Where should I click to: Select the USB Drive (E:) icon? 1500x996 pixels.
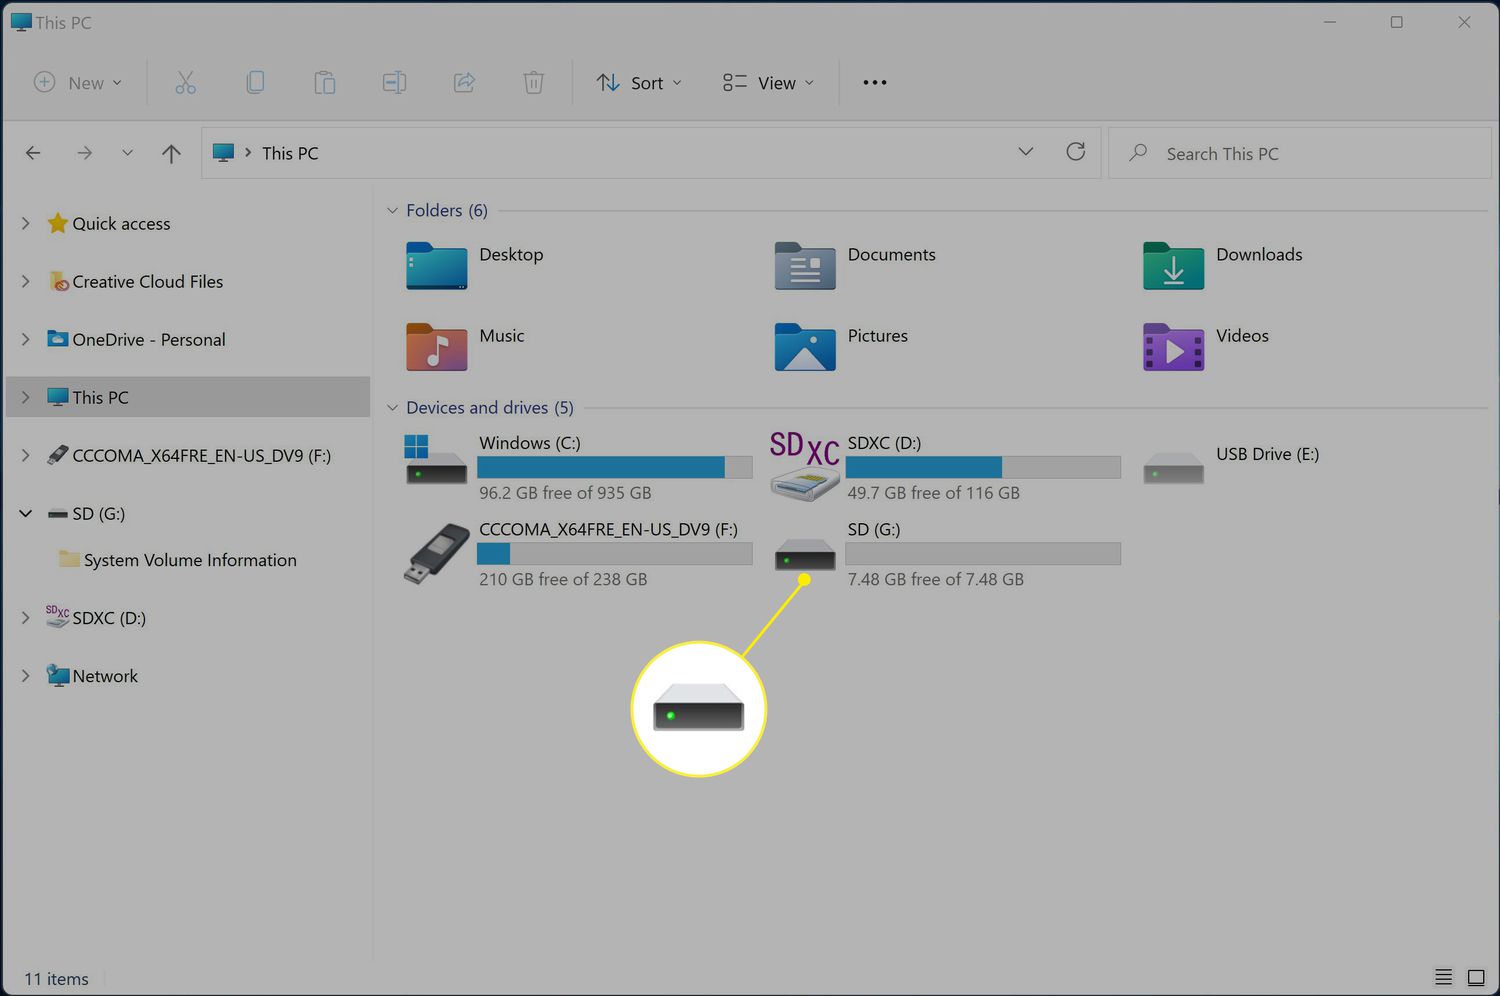(x=1173, y=467)
